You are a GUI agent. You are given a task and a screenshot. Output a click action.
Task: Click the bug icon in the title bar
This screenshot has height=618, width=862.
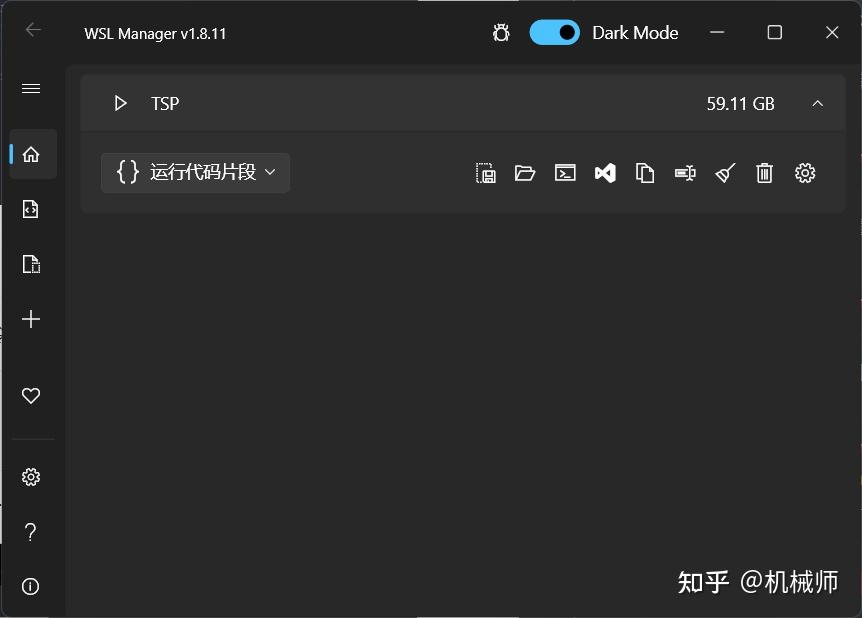click(x=500, y=32)
